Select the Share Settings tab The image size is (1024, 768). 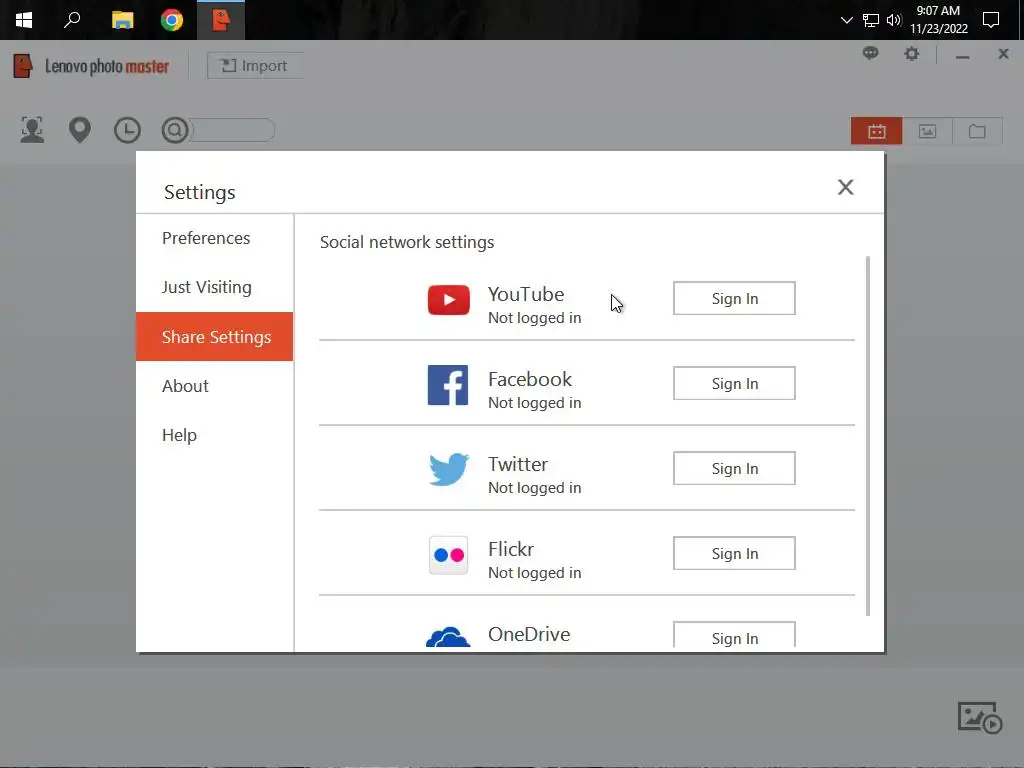pyautogui.click(x=214, y=336)
